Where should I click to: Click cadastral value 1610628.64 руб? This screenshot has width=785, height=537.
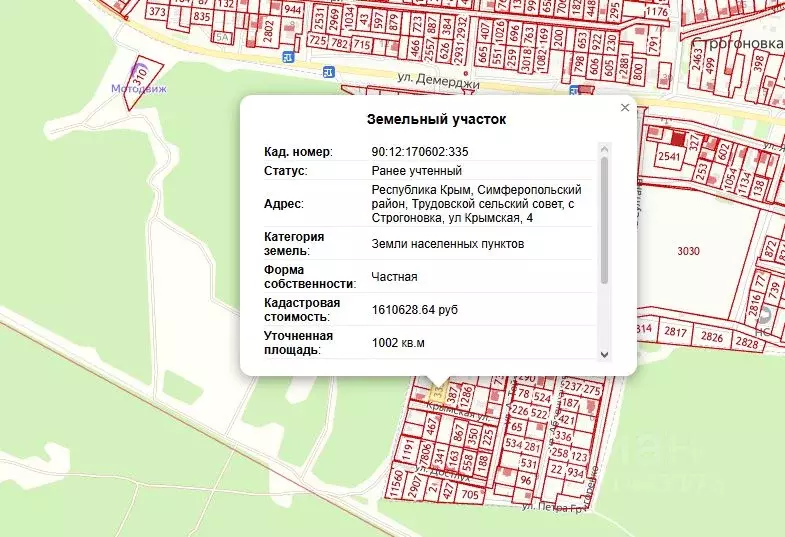pos(415,310)
